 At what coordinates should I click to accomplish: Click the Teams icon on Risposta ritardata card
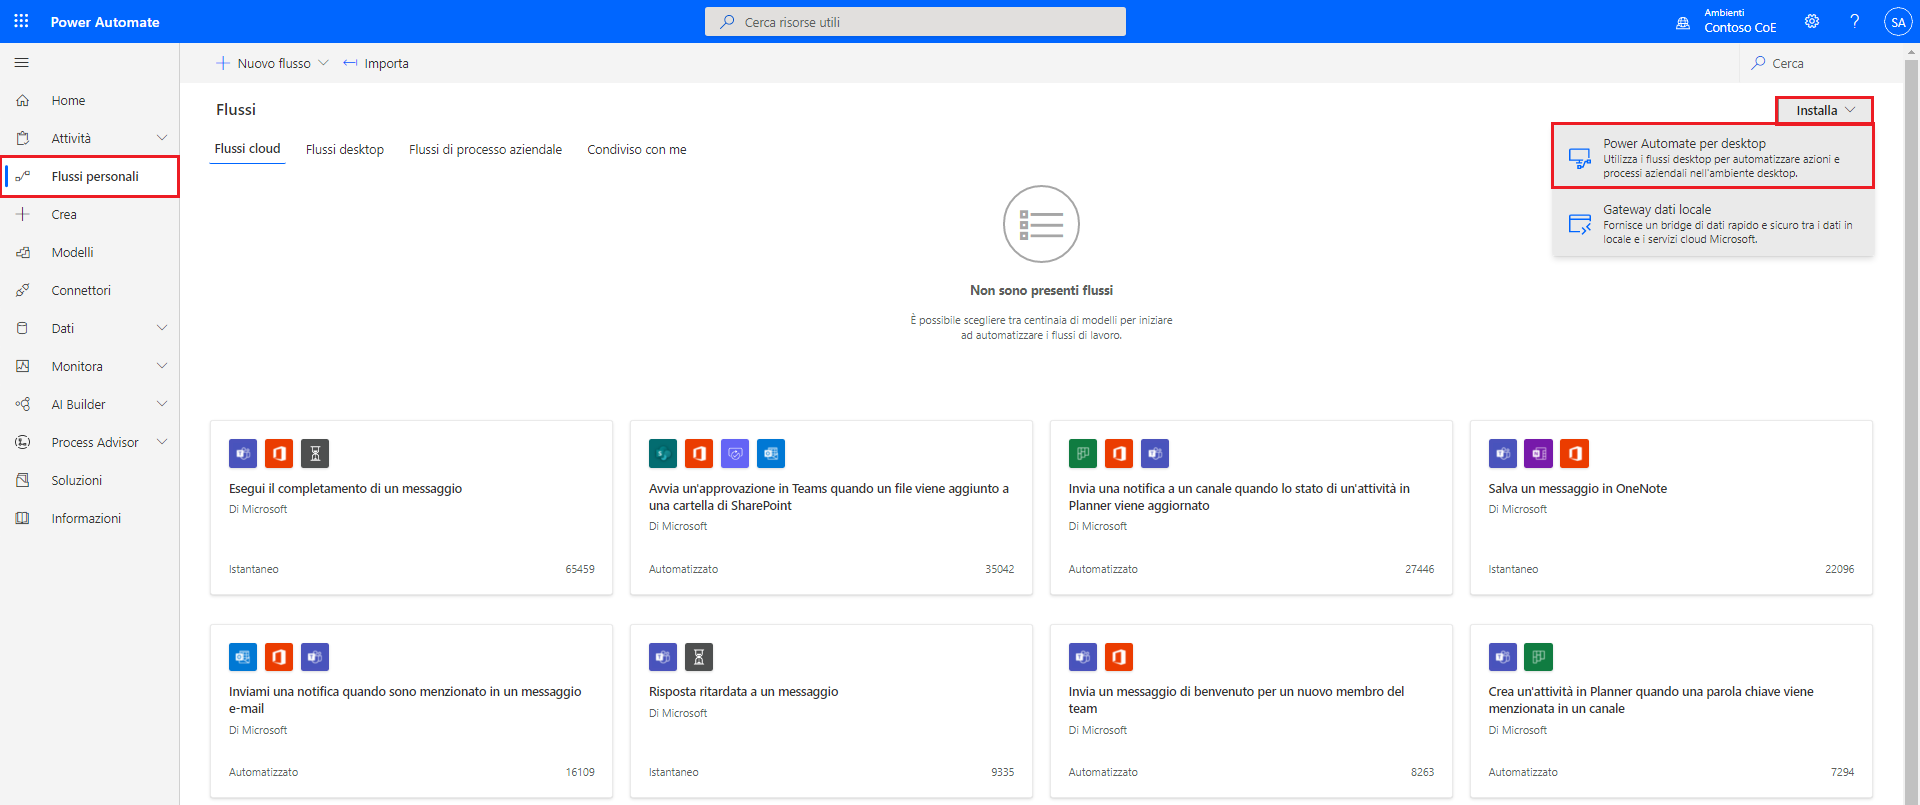coord(663,657)
